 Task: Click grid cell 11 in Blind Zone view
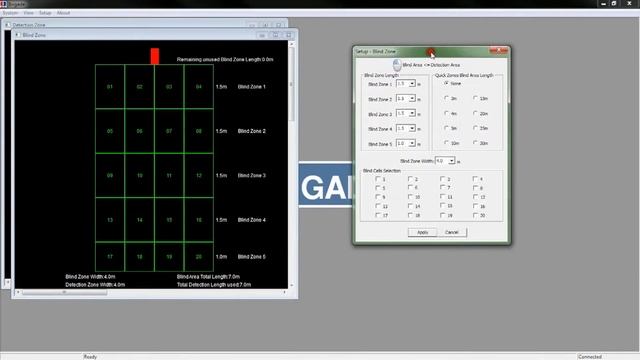coord(169,176)
